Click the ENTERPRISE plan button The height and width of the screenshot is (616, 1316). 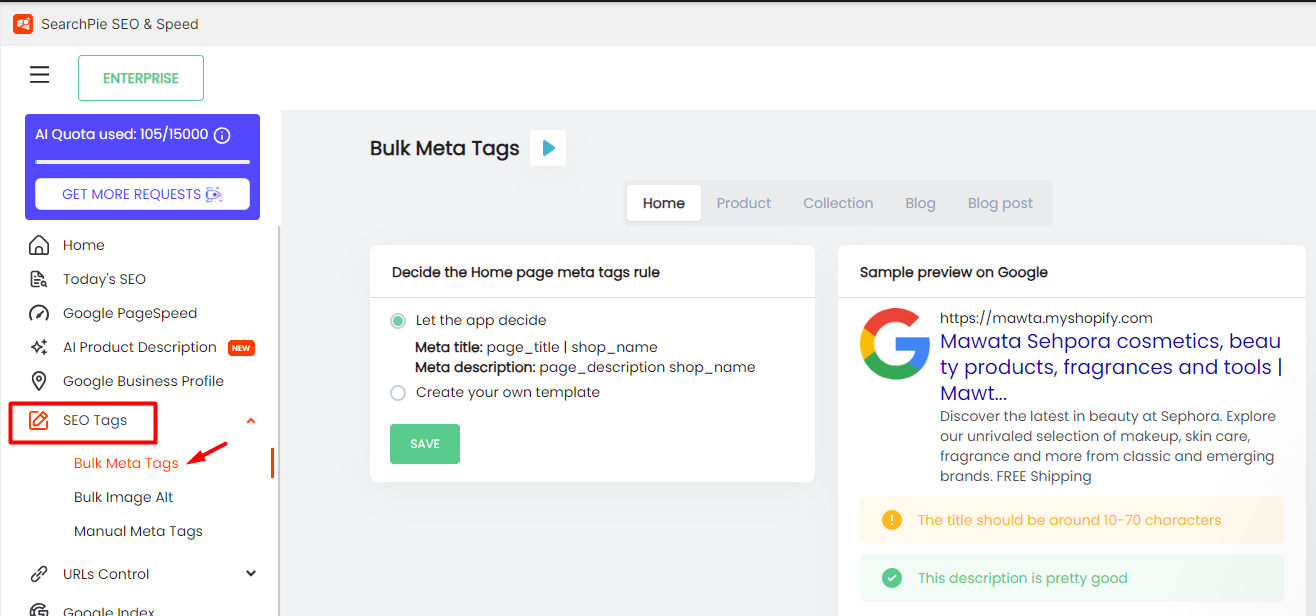(141, 78)
